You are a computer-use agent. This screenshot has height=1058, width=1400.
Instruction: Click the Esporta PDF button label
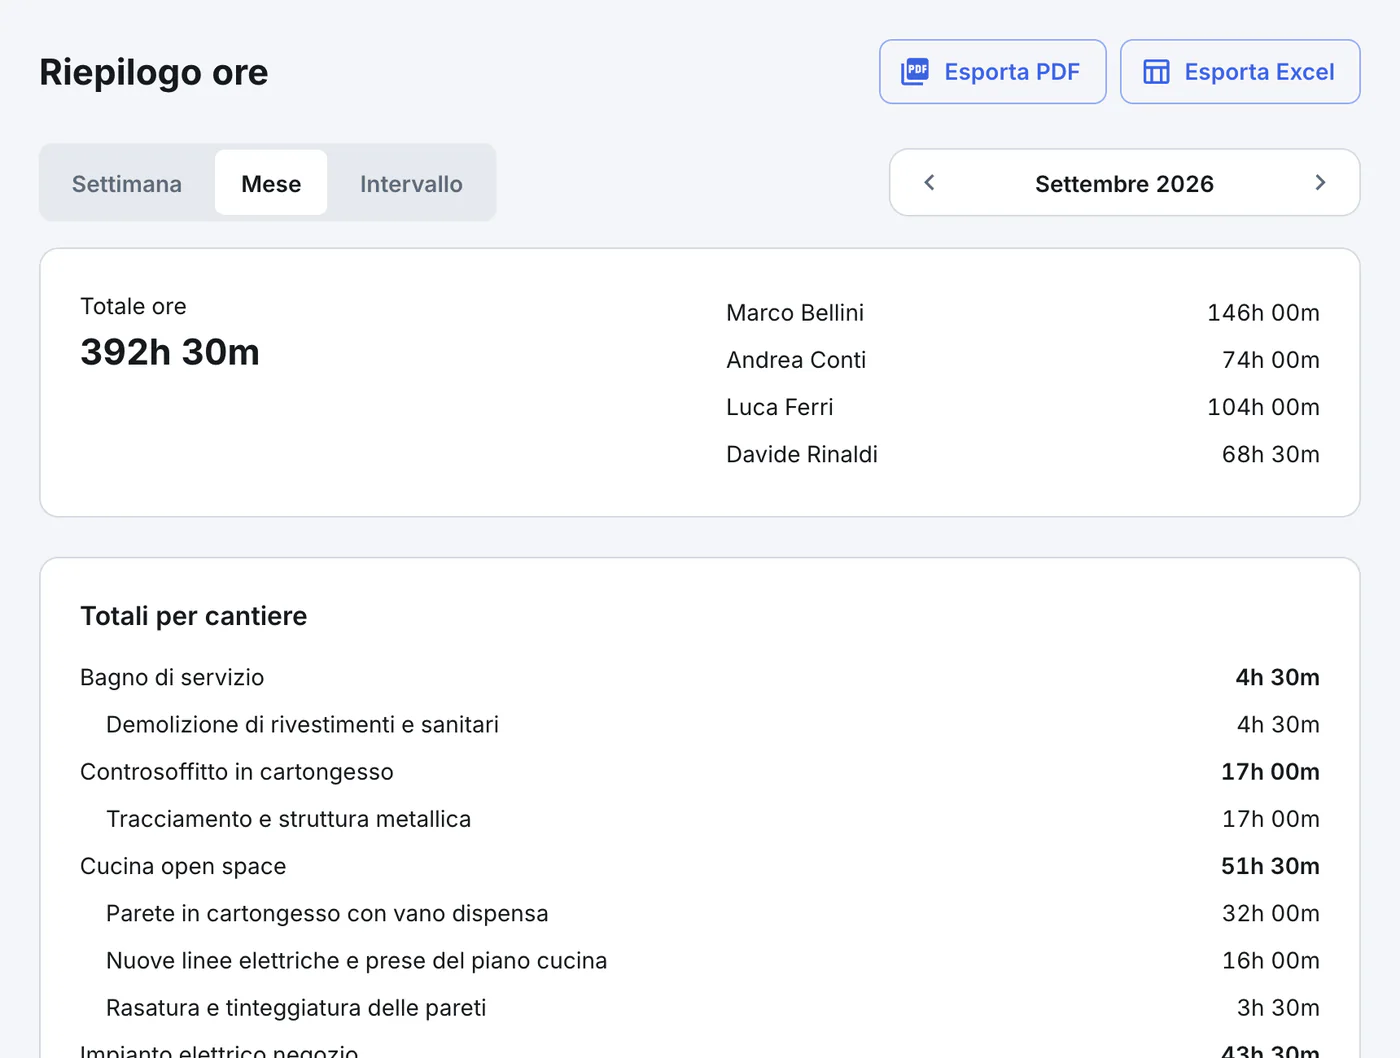1012,72
